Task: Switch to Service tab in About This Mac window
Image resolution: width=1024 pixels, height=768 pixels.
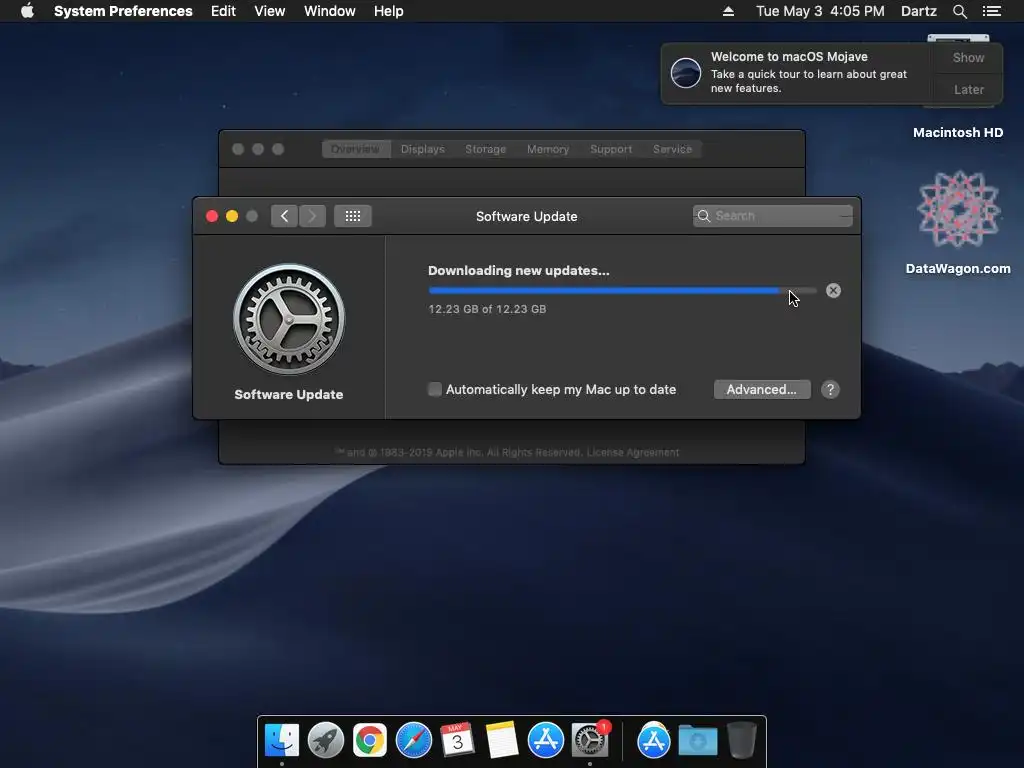Action: [x=672, y=149]
